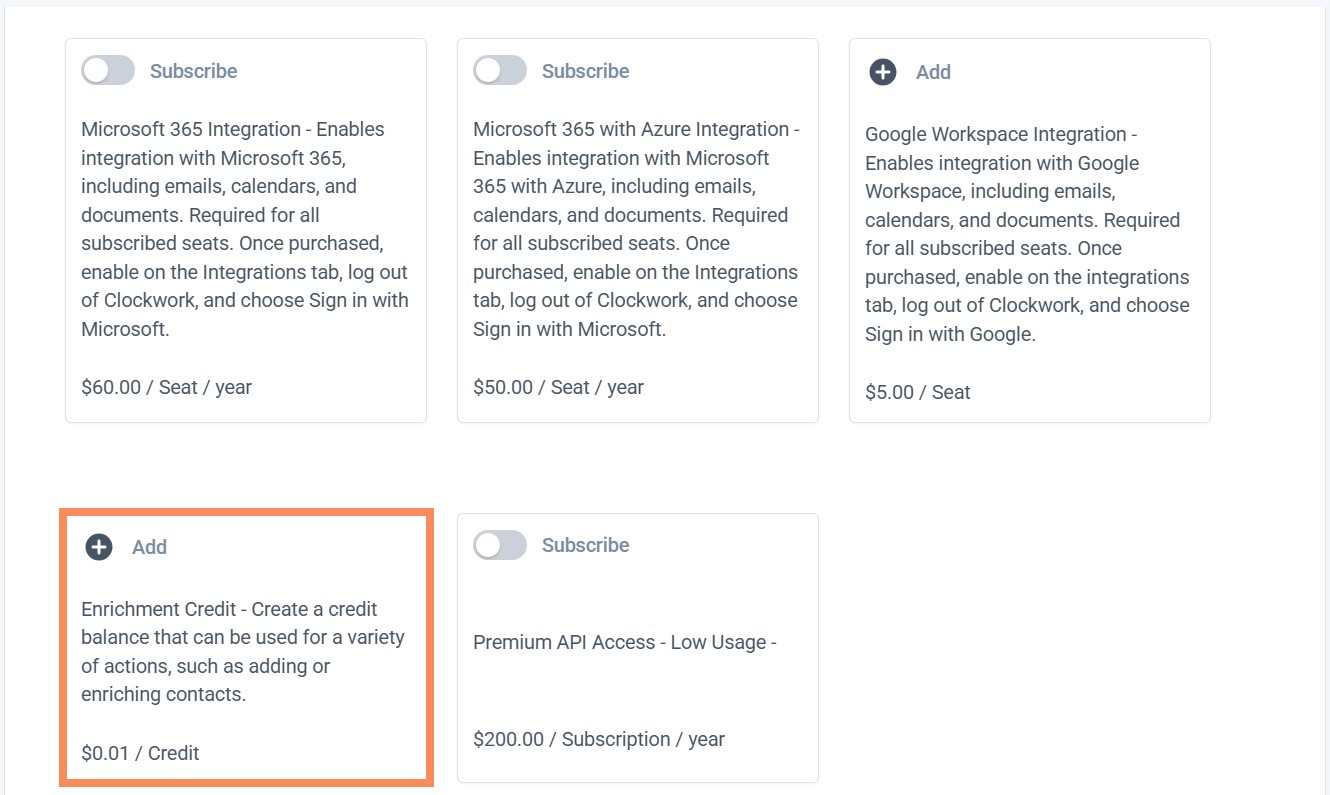Select the Microsoft 365 Integration description text
1330x795 pixels.
[245, 229]
